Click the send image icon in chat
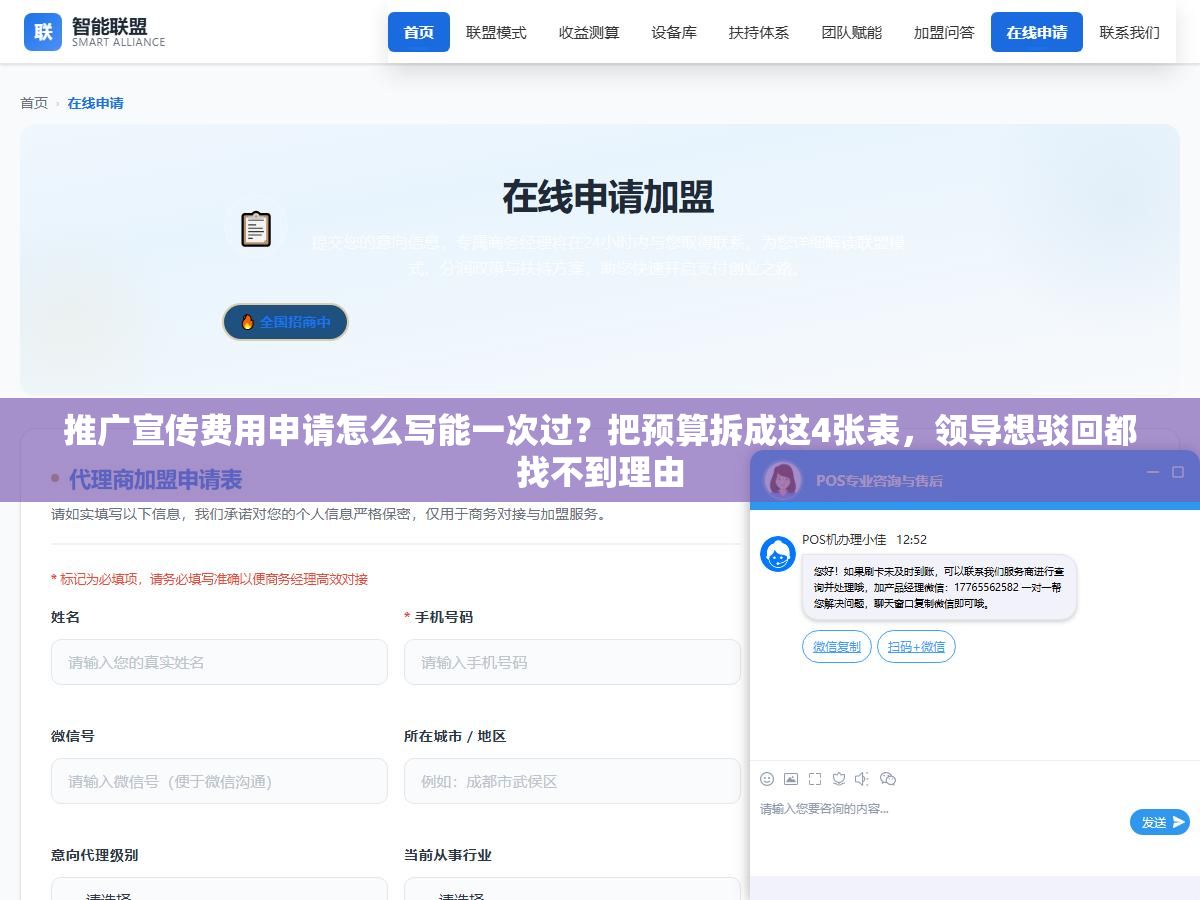 [x=791, y=778]
